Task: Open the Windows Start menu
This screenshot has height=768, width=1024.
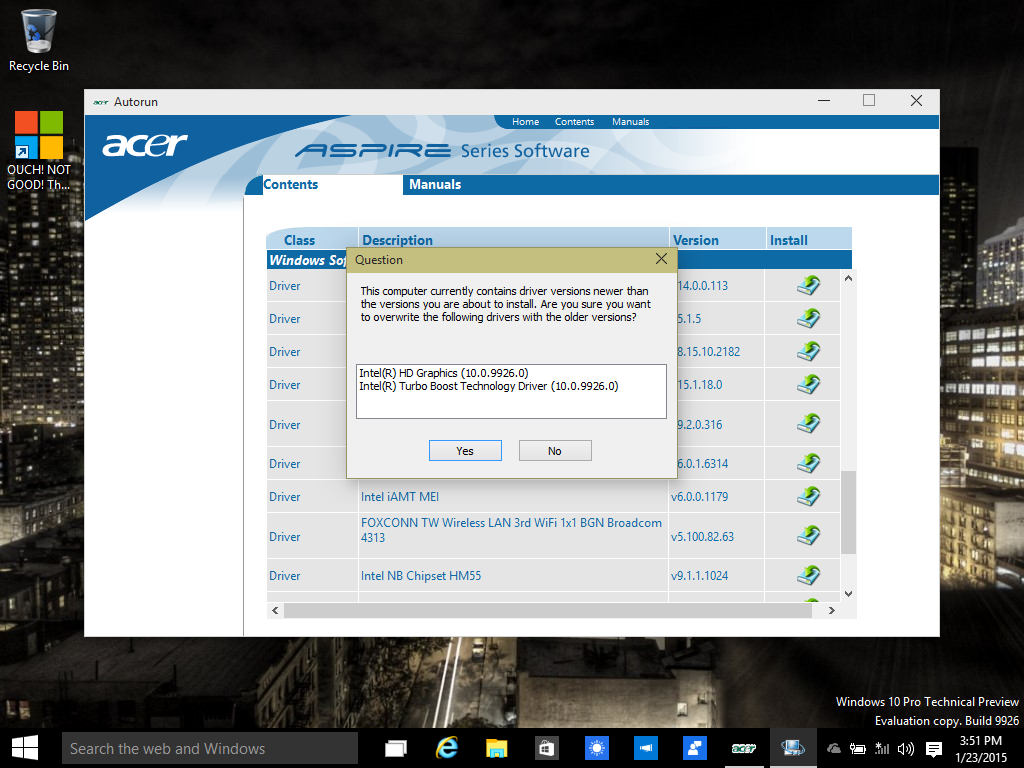Action: pos(25,748)
